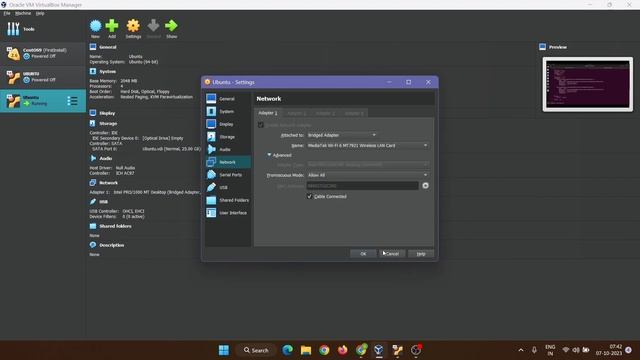This screenshot has width=640, height=360.
Task: Open the Help menu
Action: point(40,13)
